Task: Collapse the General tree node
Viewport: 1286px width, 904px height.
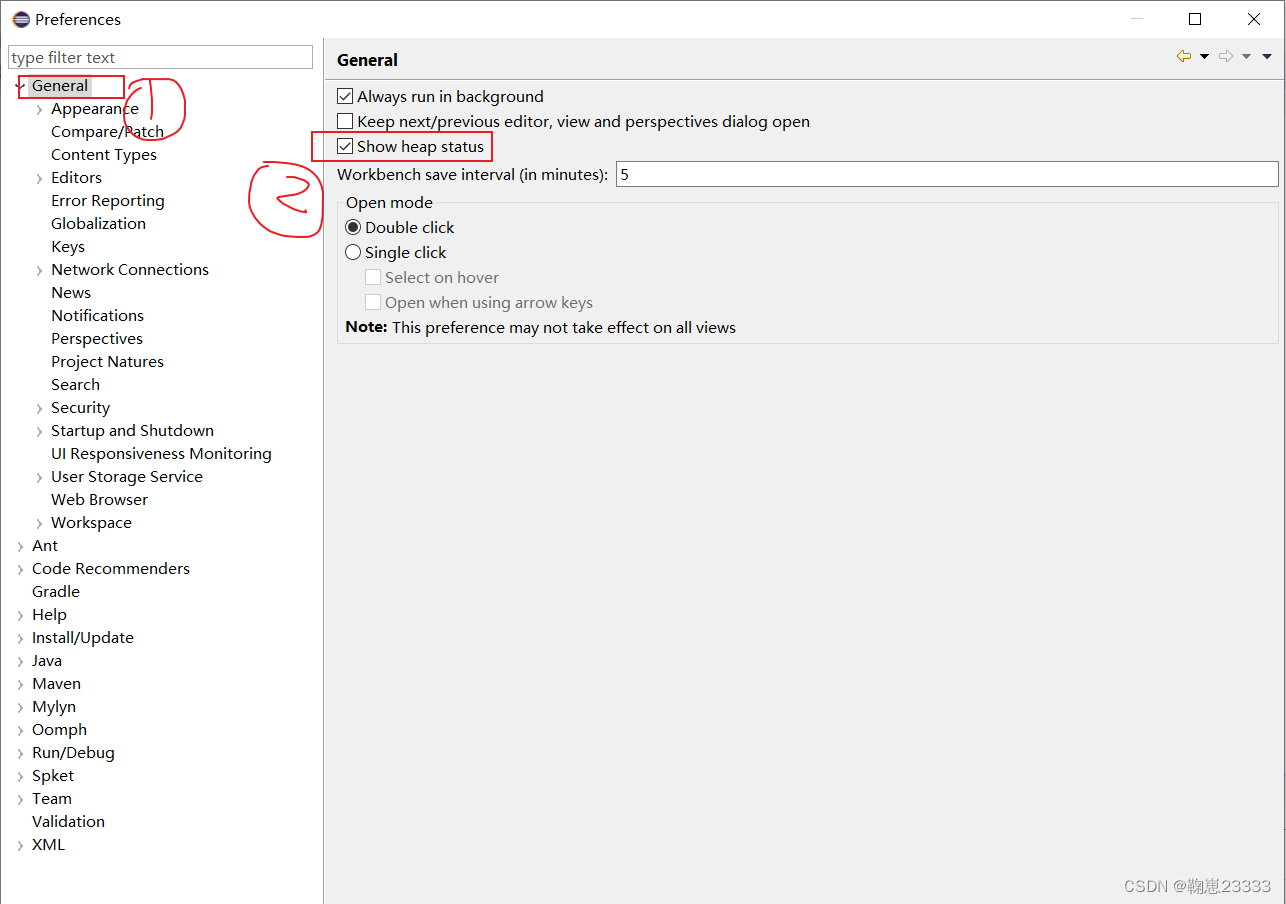Action: [x=20, y=86]
